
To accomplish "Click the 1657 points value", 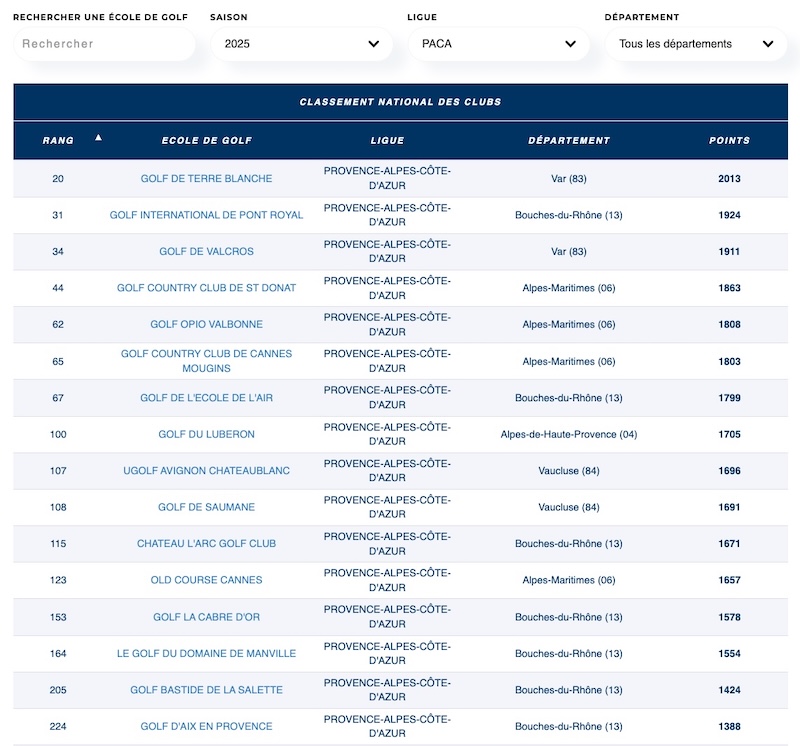I will [729, 580].
